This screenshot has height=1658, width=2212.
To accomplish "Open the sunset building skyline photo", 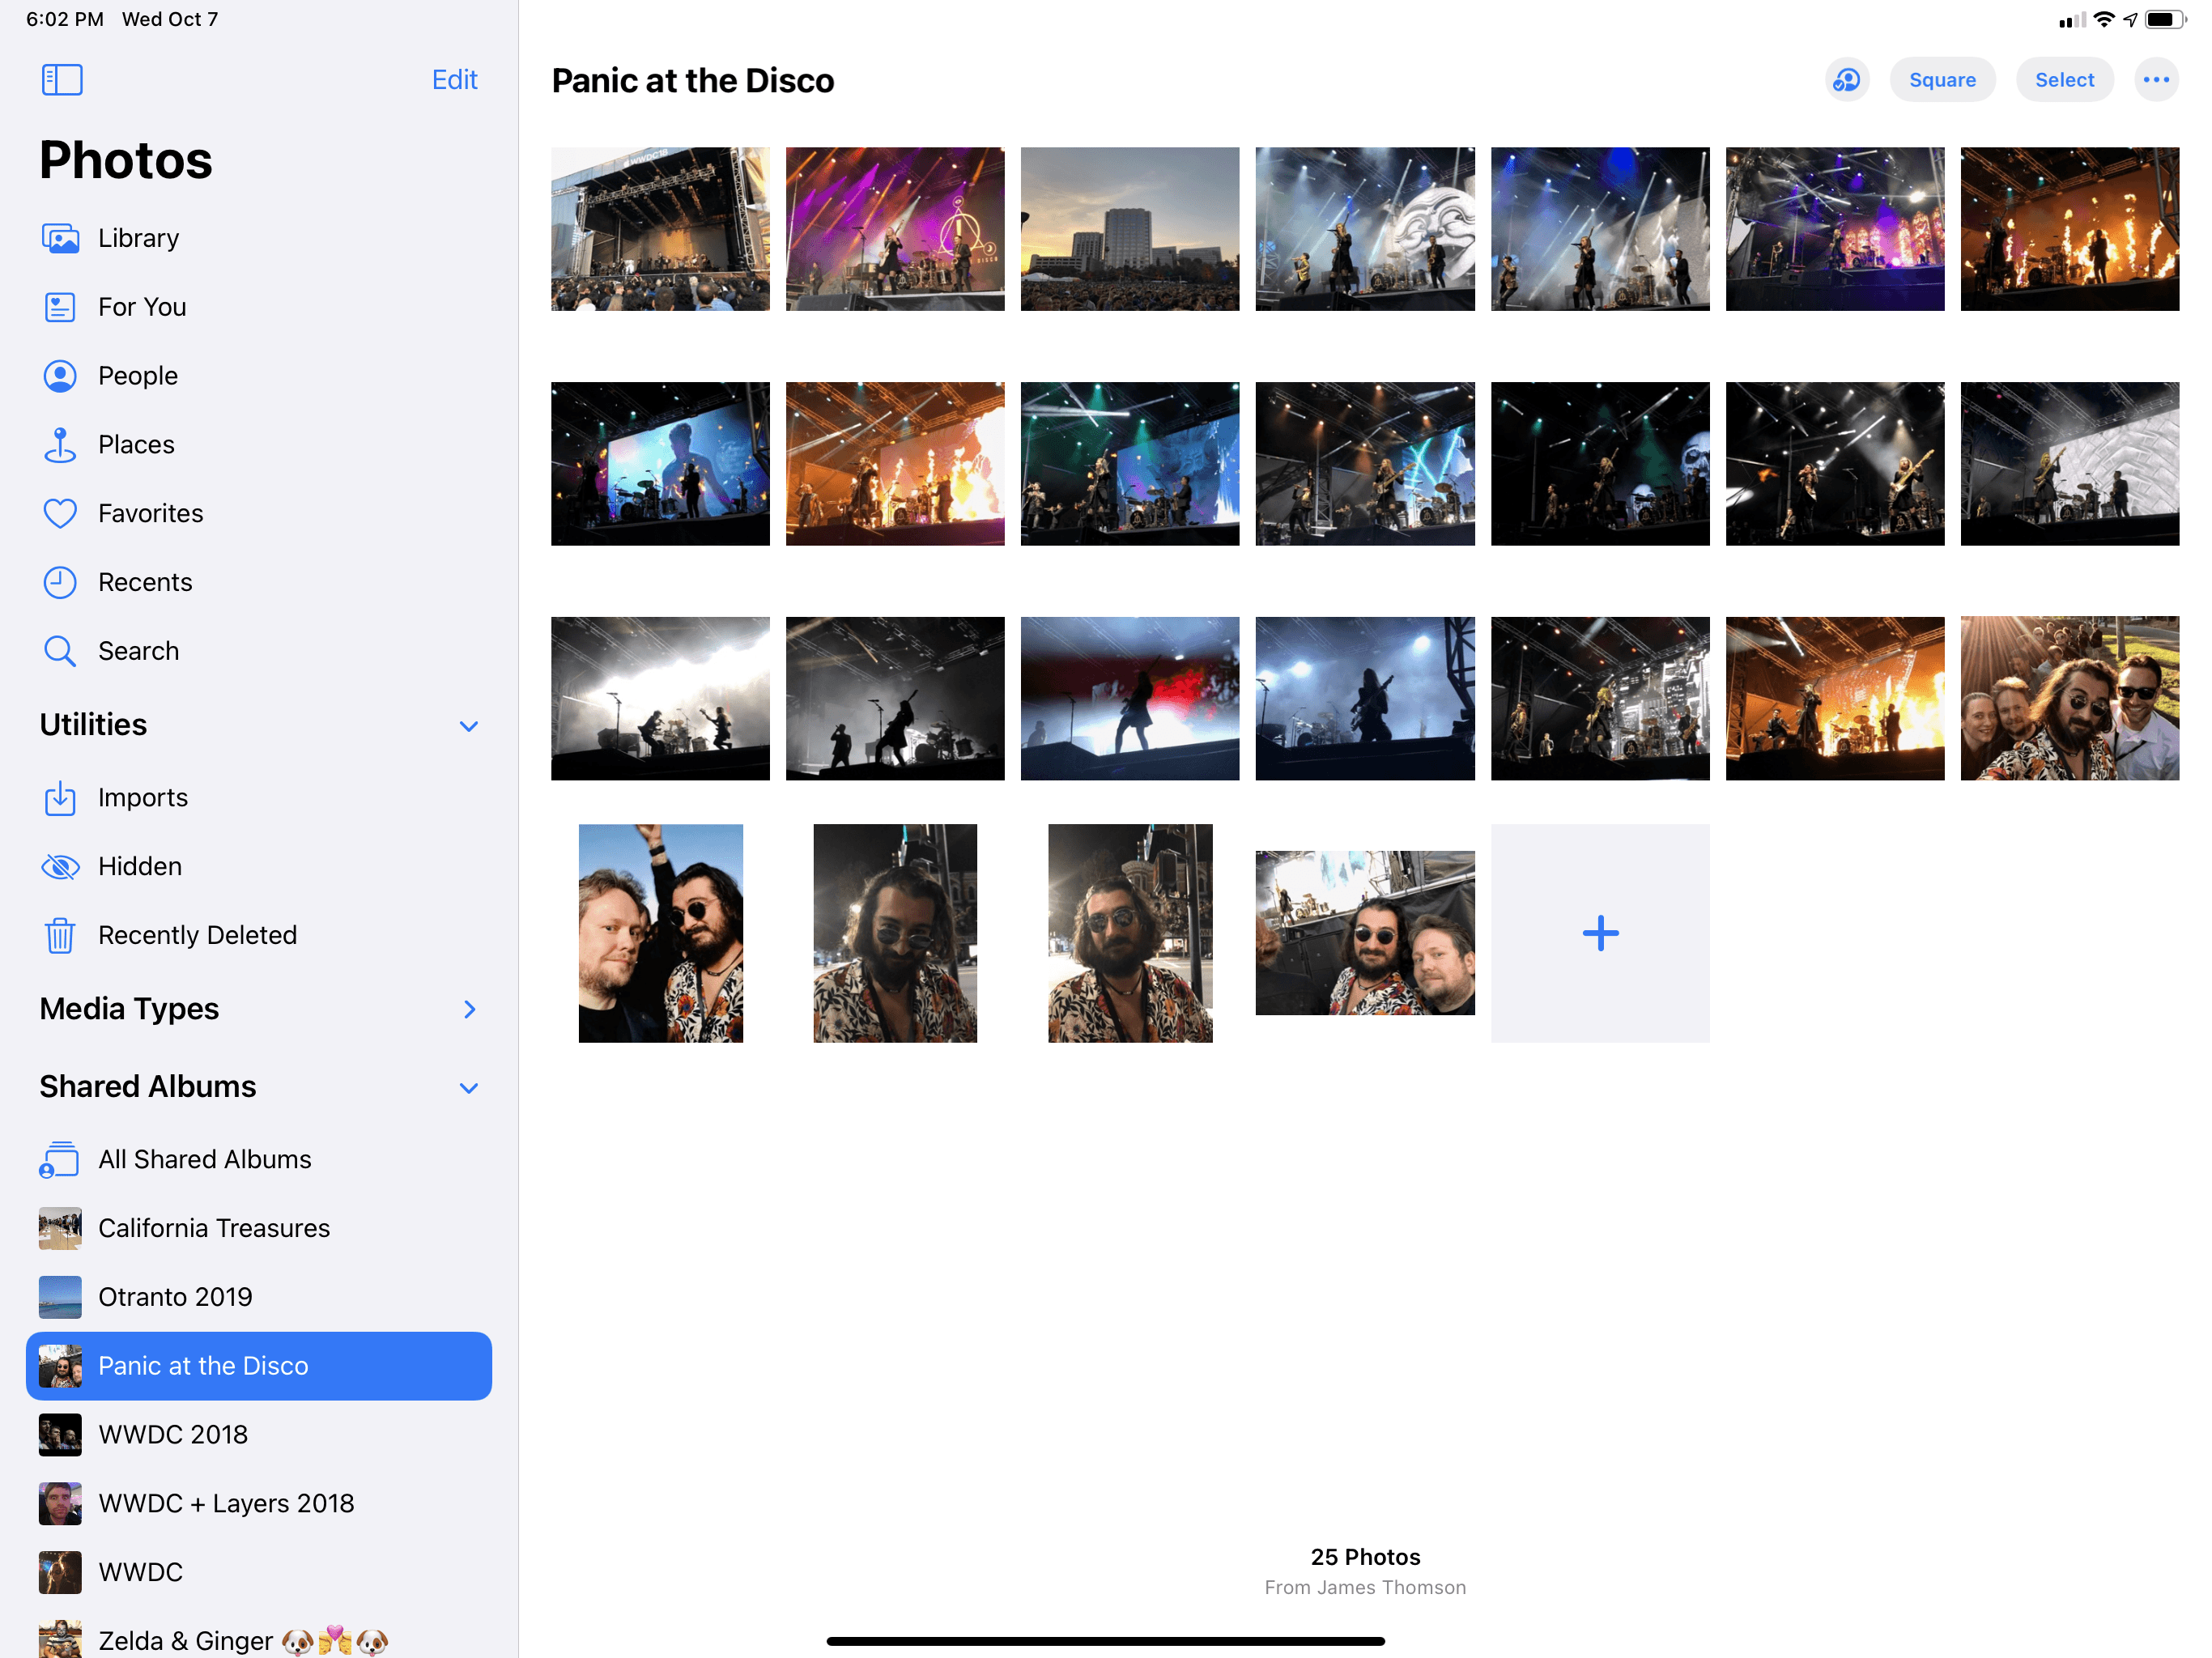I will [1130, 229].
